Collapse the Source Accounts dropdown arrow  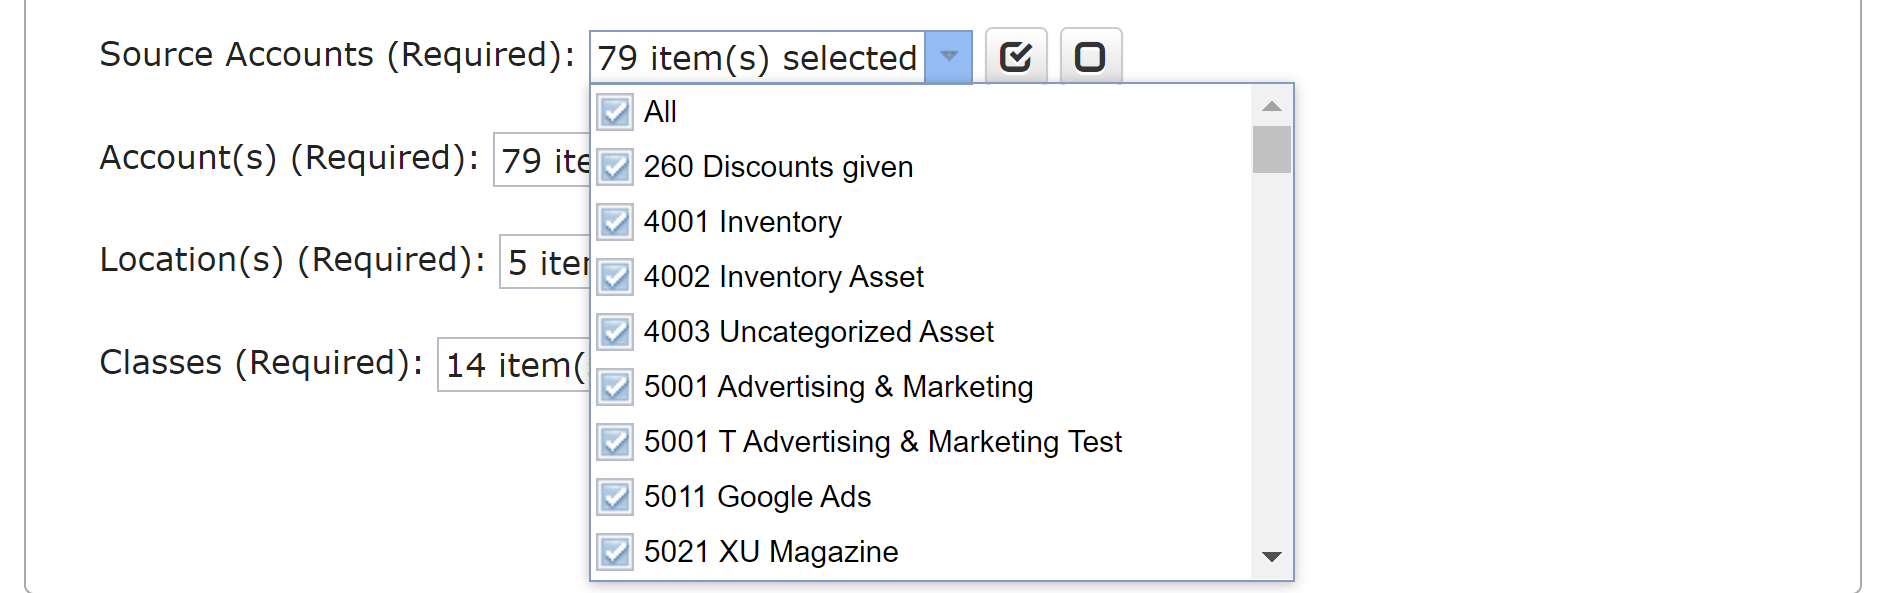coord(949,57)
